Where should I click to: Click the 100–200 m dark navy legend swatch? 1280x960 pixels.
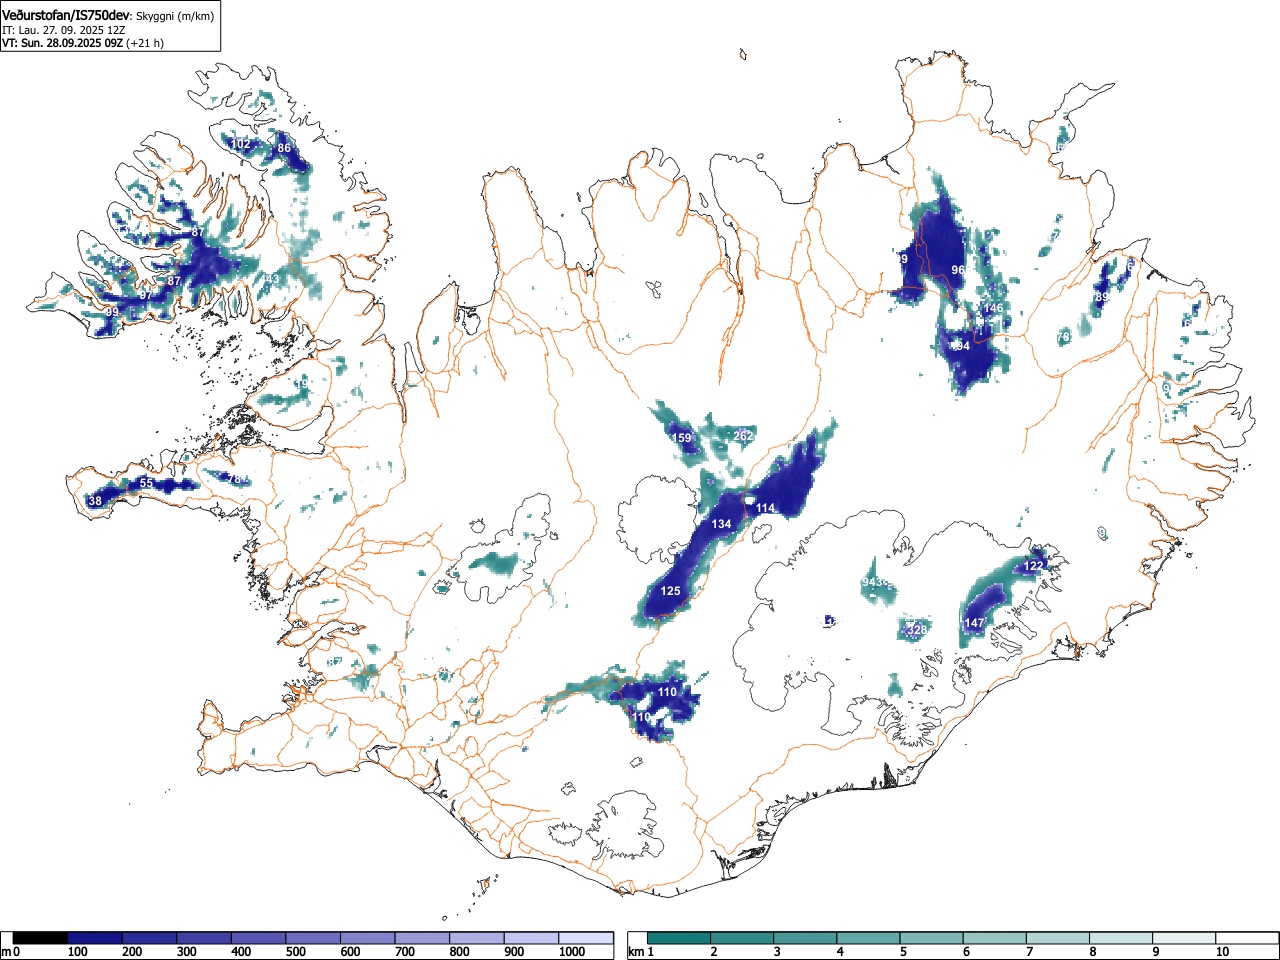pos(95,938)
